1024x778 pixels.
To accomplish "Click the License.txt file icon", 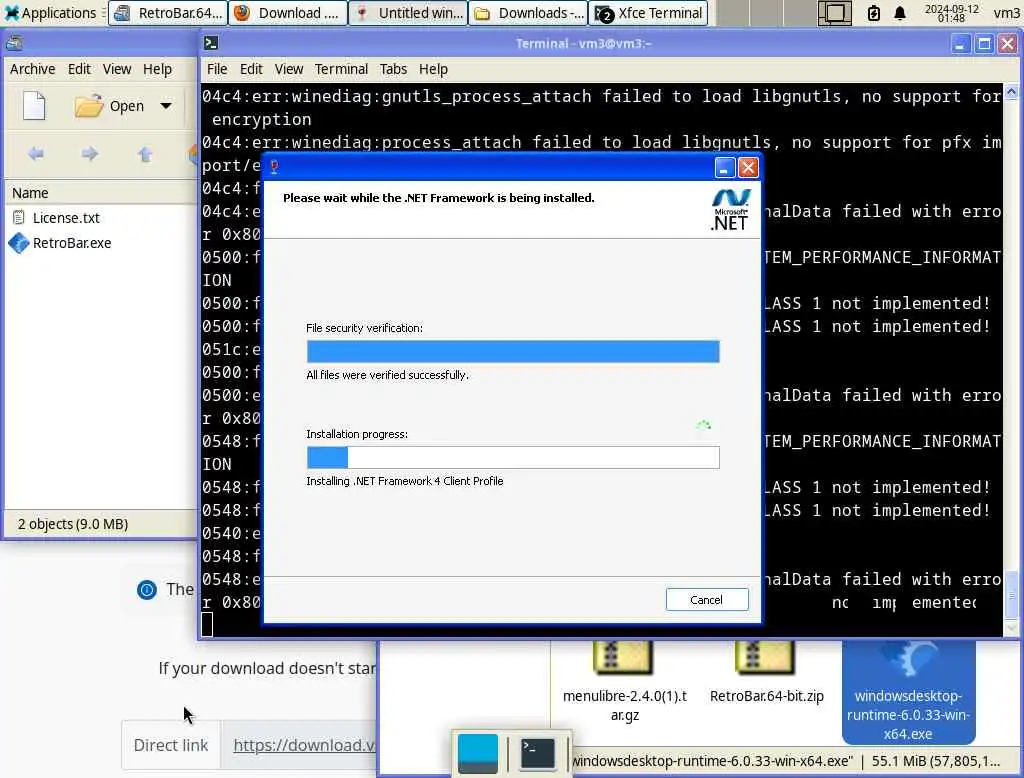I will pyautogui.click(x=19, y=218).
